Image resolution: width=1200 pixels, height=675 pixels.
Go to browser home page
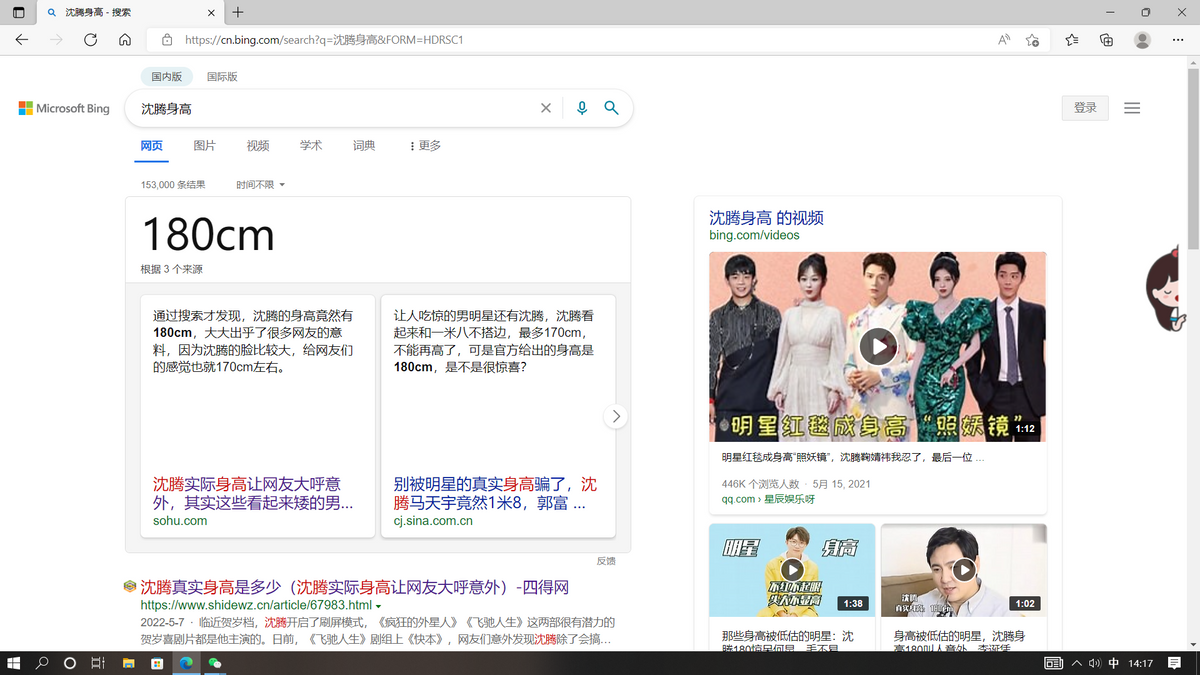click(x=125, y=40)
